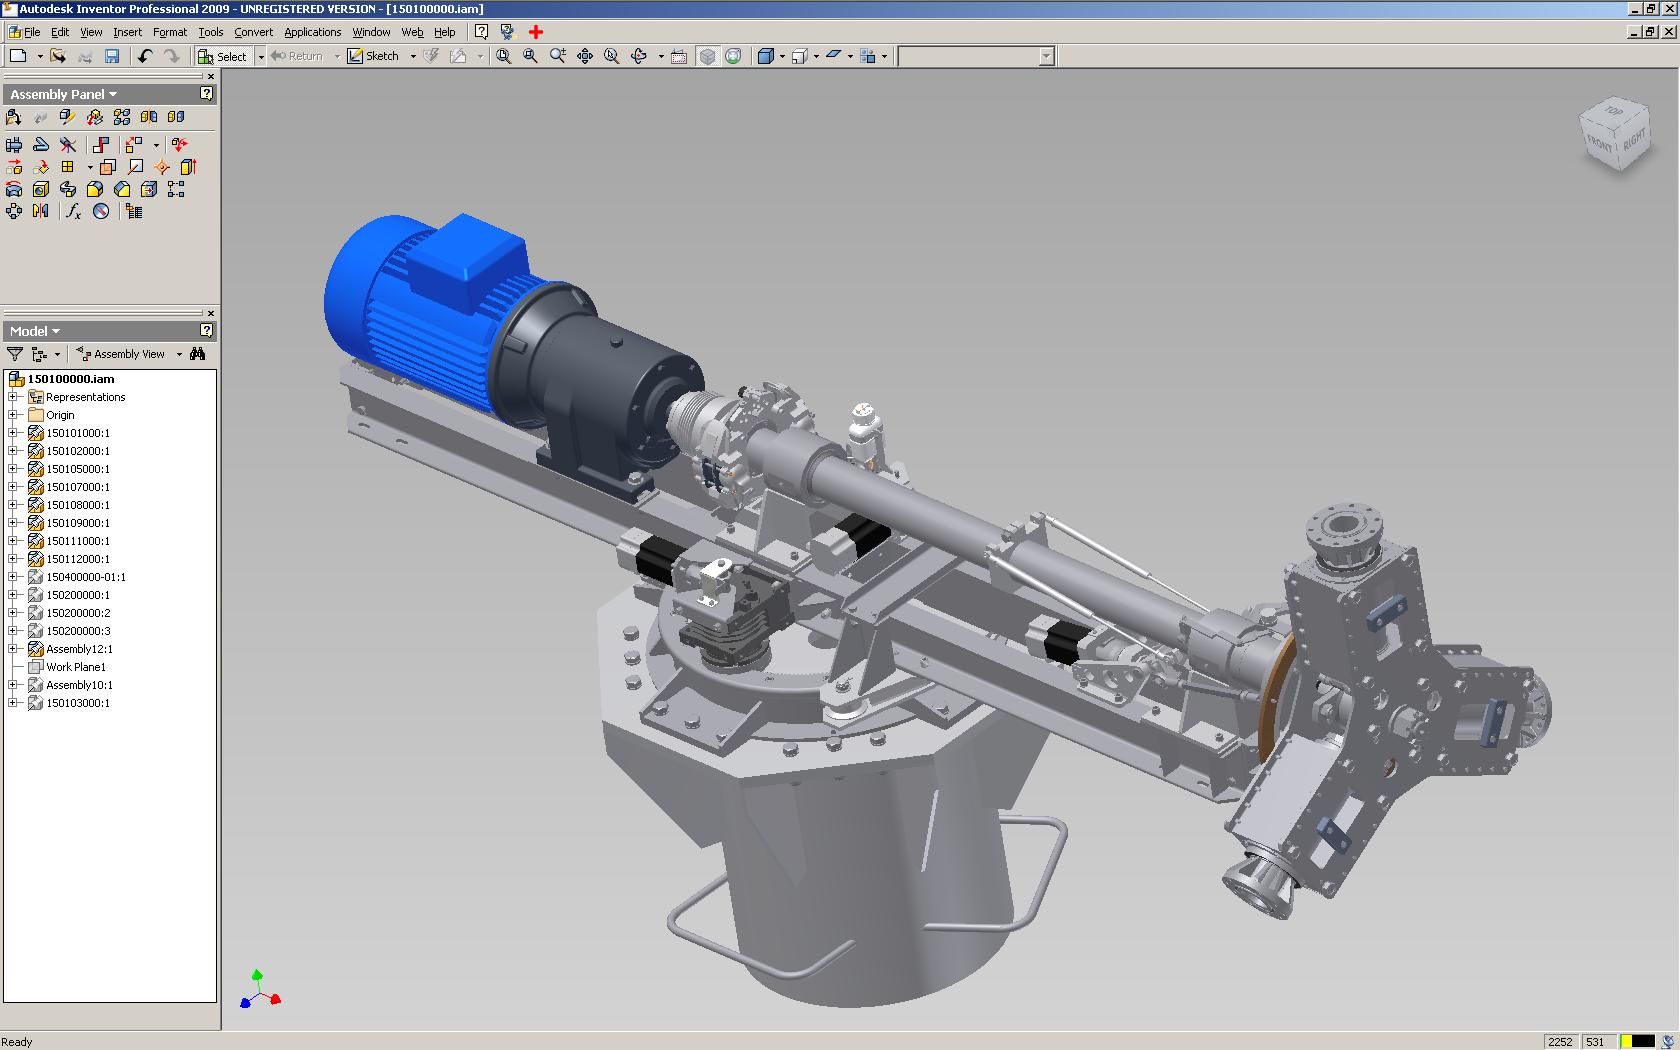Open the Sketch dropdown arrow
Image resolution: width=1680 pixels, height=1050 pixels.
tap(413, 57)
